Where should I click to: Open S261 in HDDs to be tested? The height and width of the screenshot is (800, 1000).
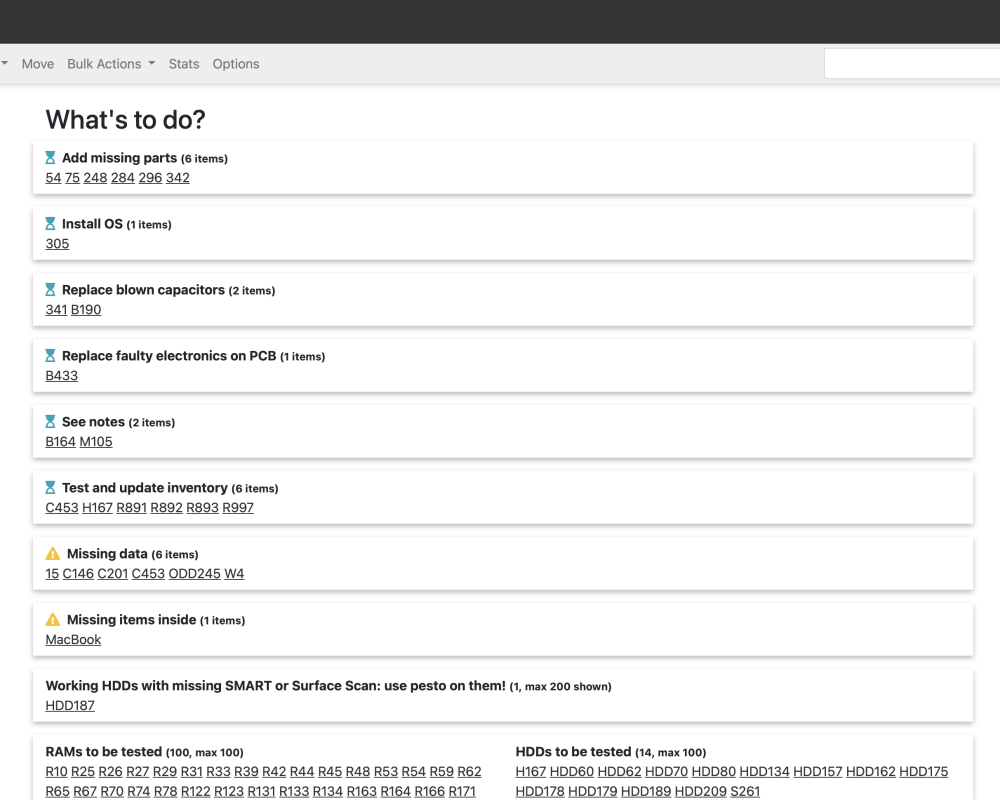coord(746,792)
